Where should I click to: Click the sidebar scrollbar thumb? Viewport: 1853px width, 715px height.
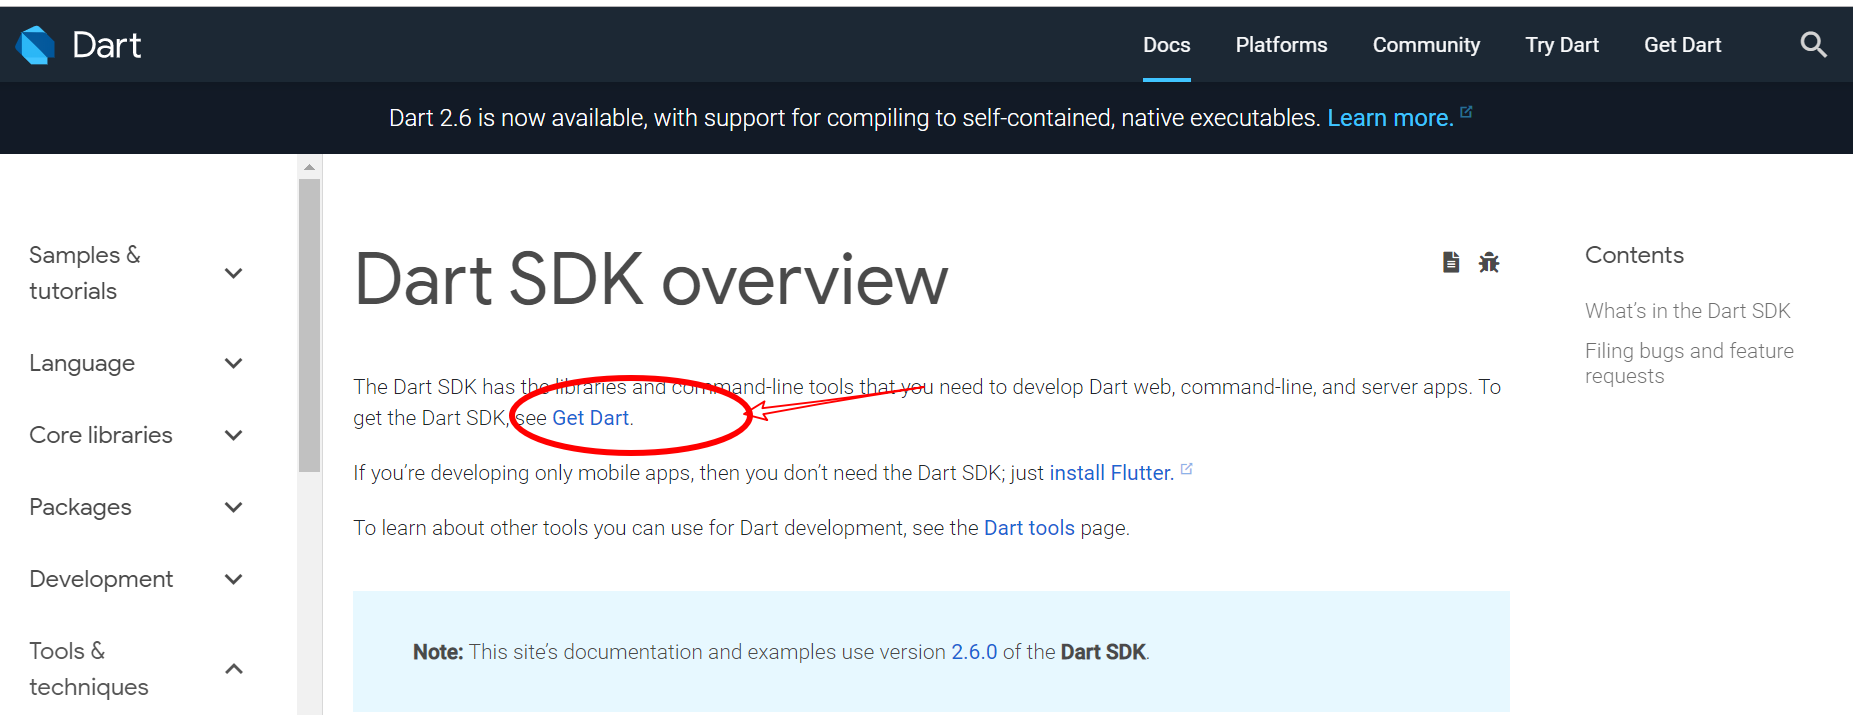pos(309,325)
